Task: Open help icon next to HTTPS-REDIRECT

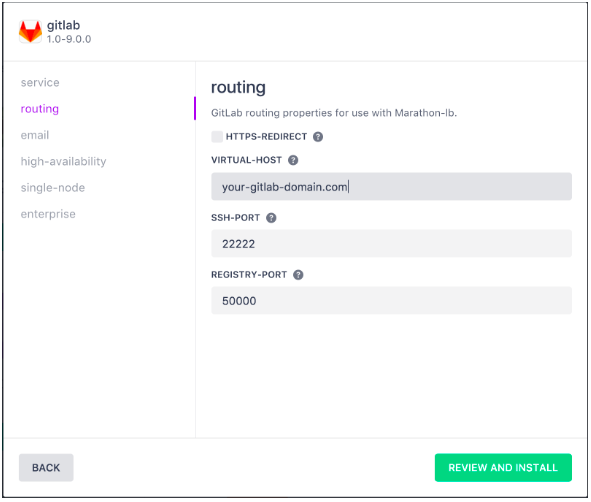Action: pos(318,137)
